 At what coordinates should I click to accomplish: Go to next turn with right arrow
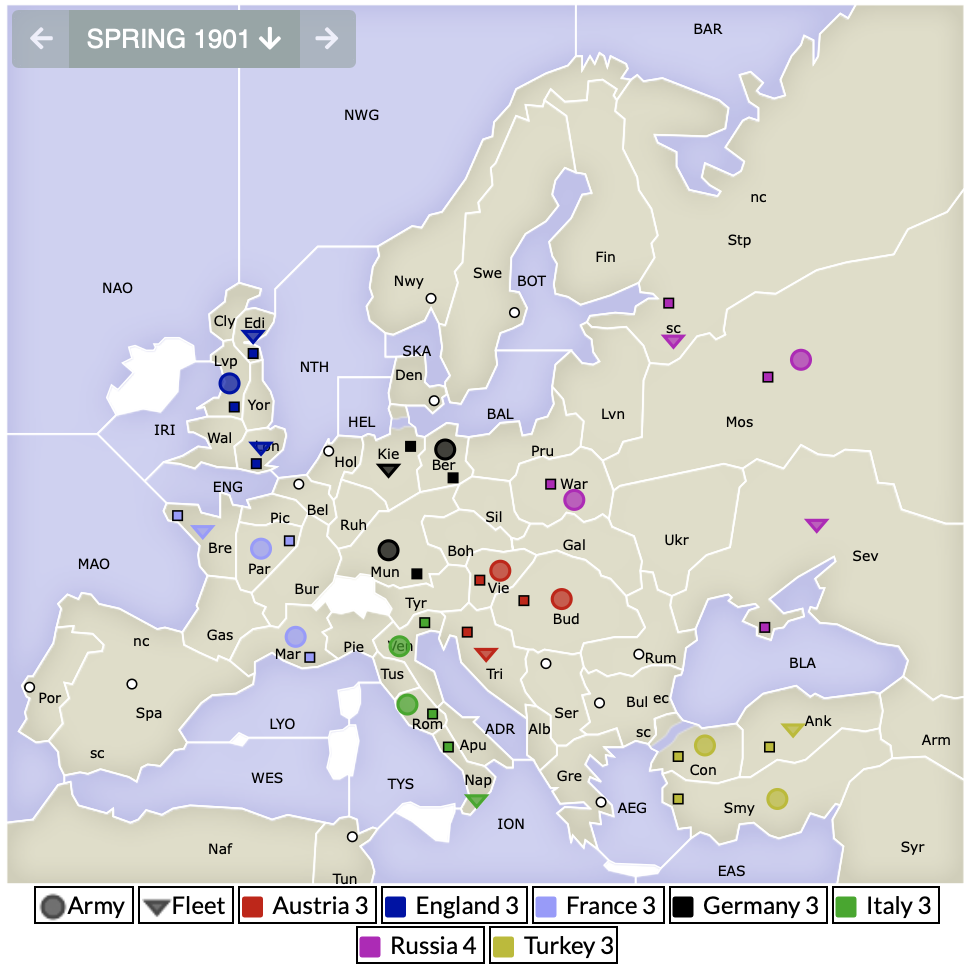pyautogui.click(x=327, y=38)
